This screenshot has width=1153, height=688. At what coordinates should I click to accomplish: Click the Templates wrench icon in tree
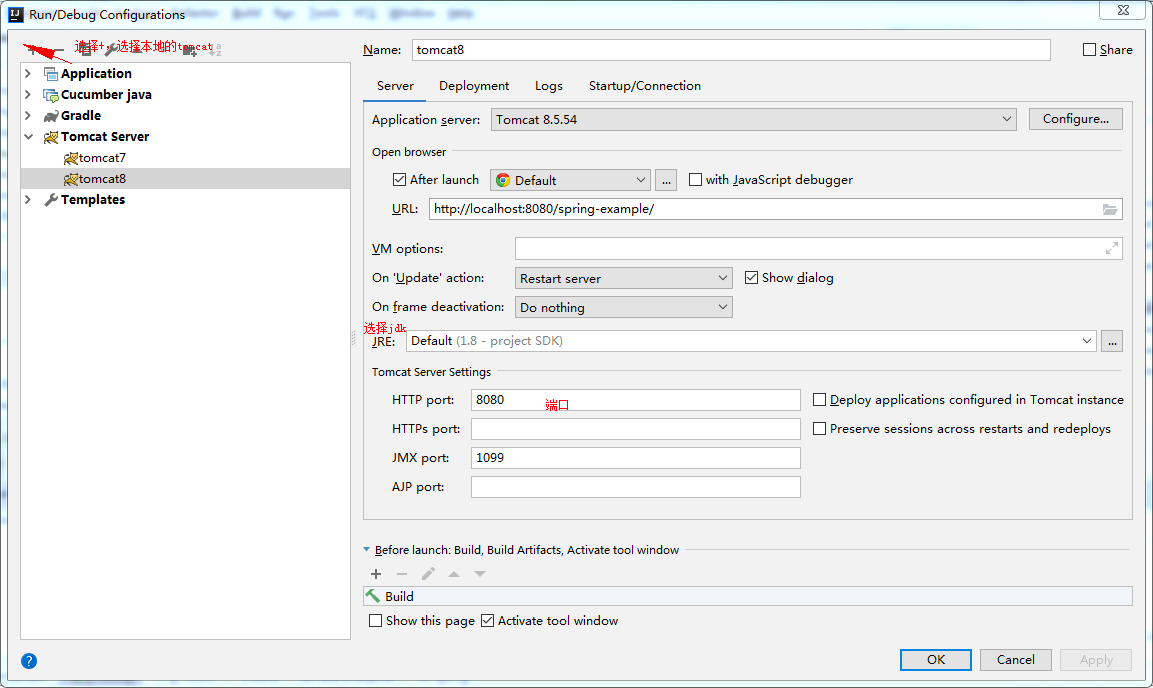[x=51, y=200]
